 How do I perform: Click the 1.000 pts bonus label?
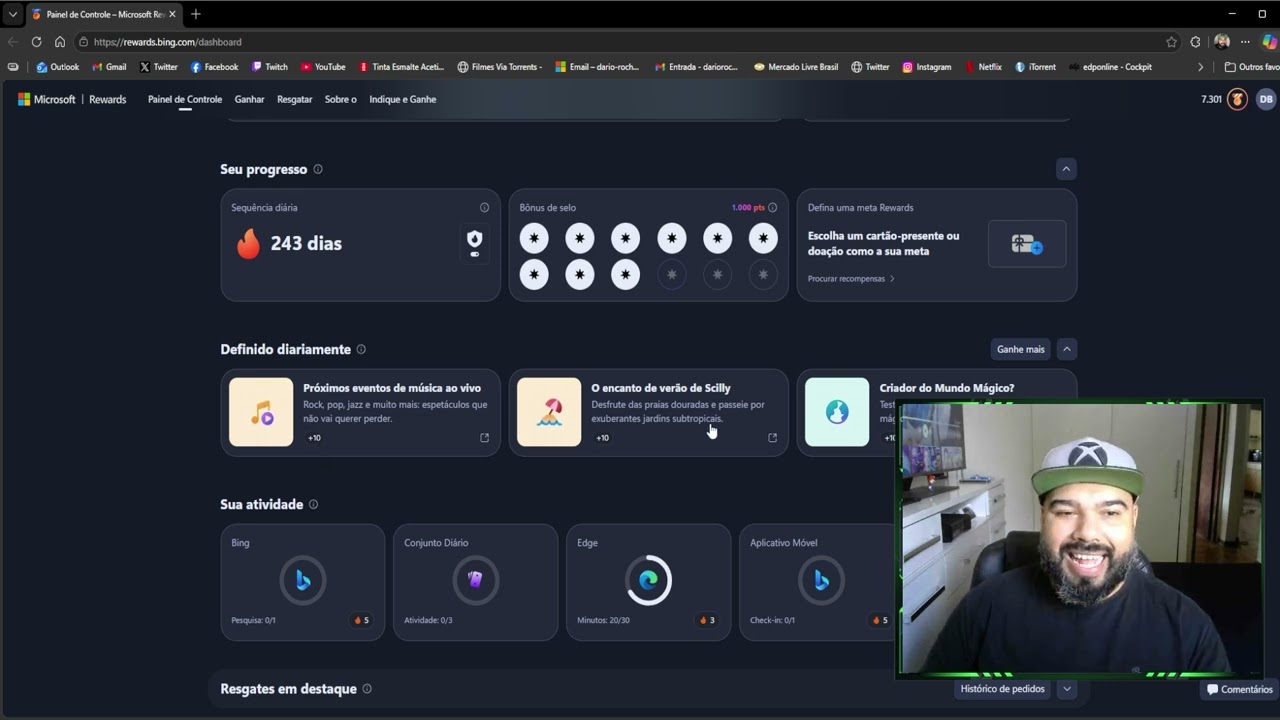(747, 208)
